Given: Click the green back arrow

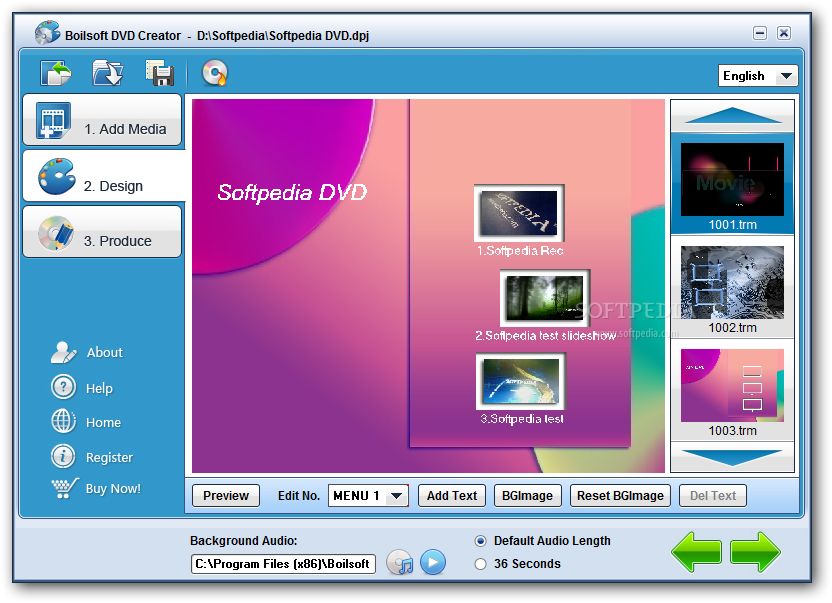Looking at the screenshot, I should pyautogui.click(x=697, y=552).
